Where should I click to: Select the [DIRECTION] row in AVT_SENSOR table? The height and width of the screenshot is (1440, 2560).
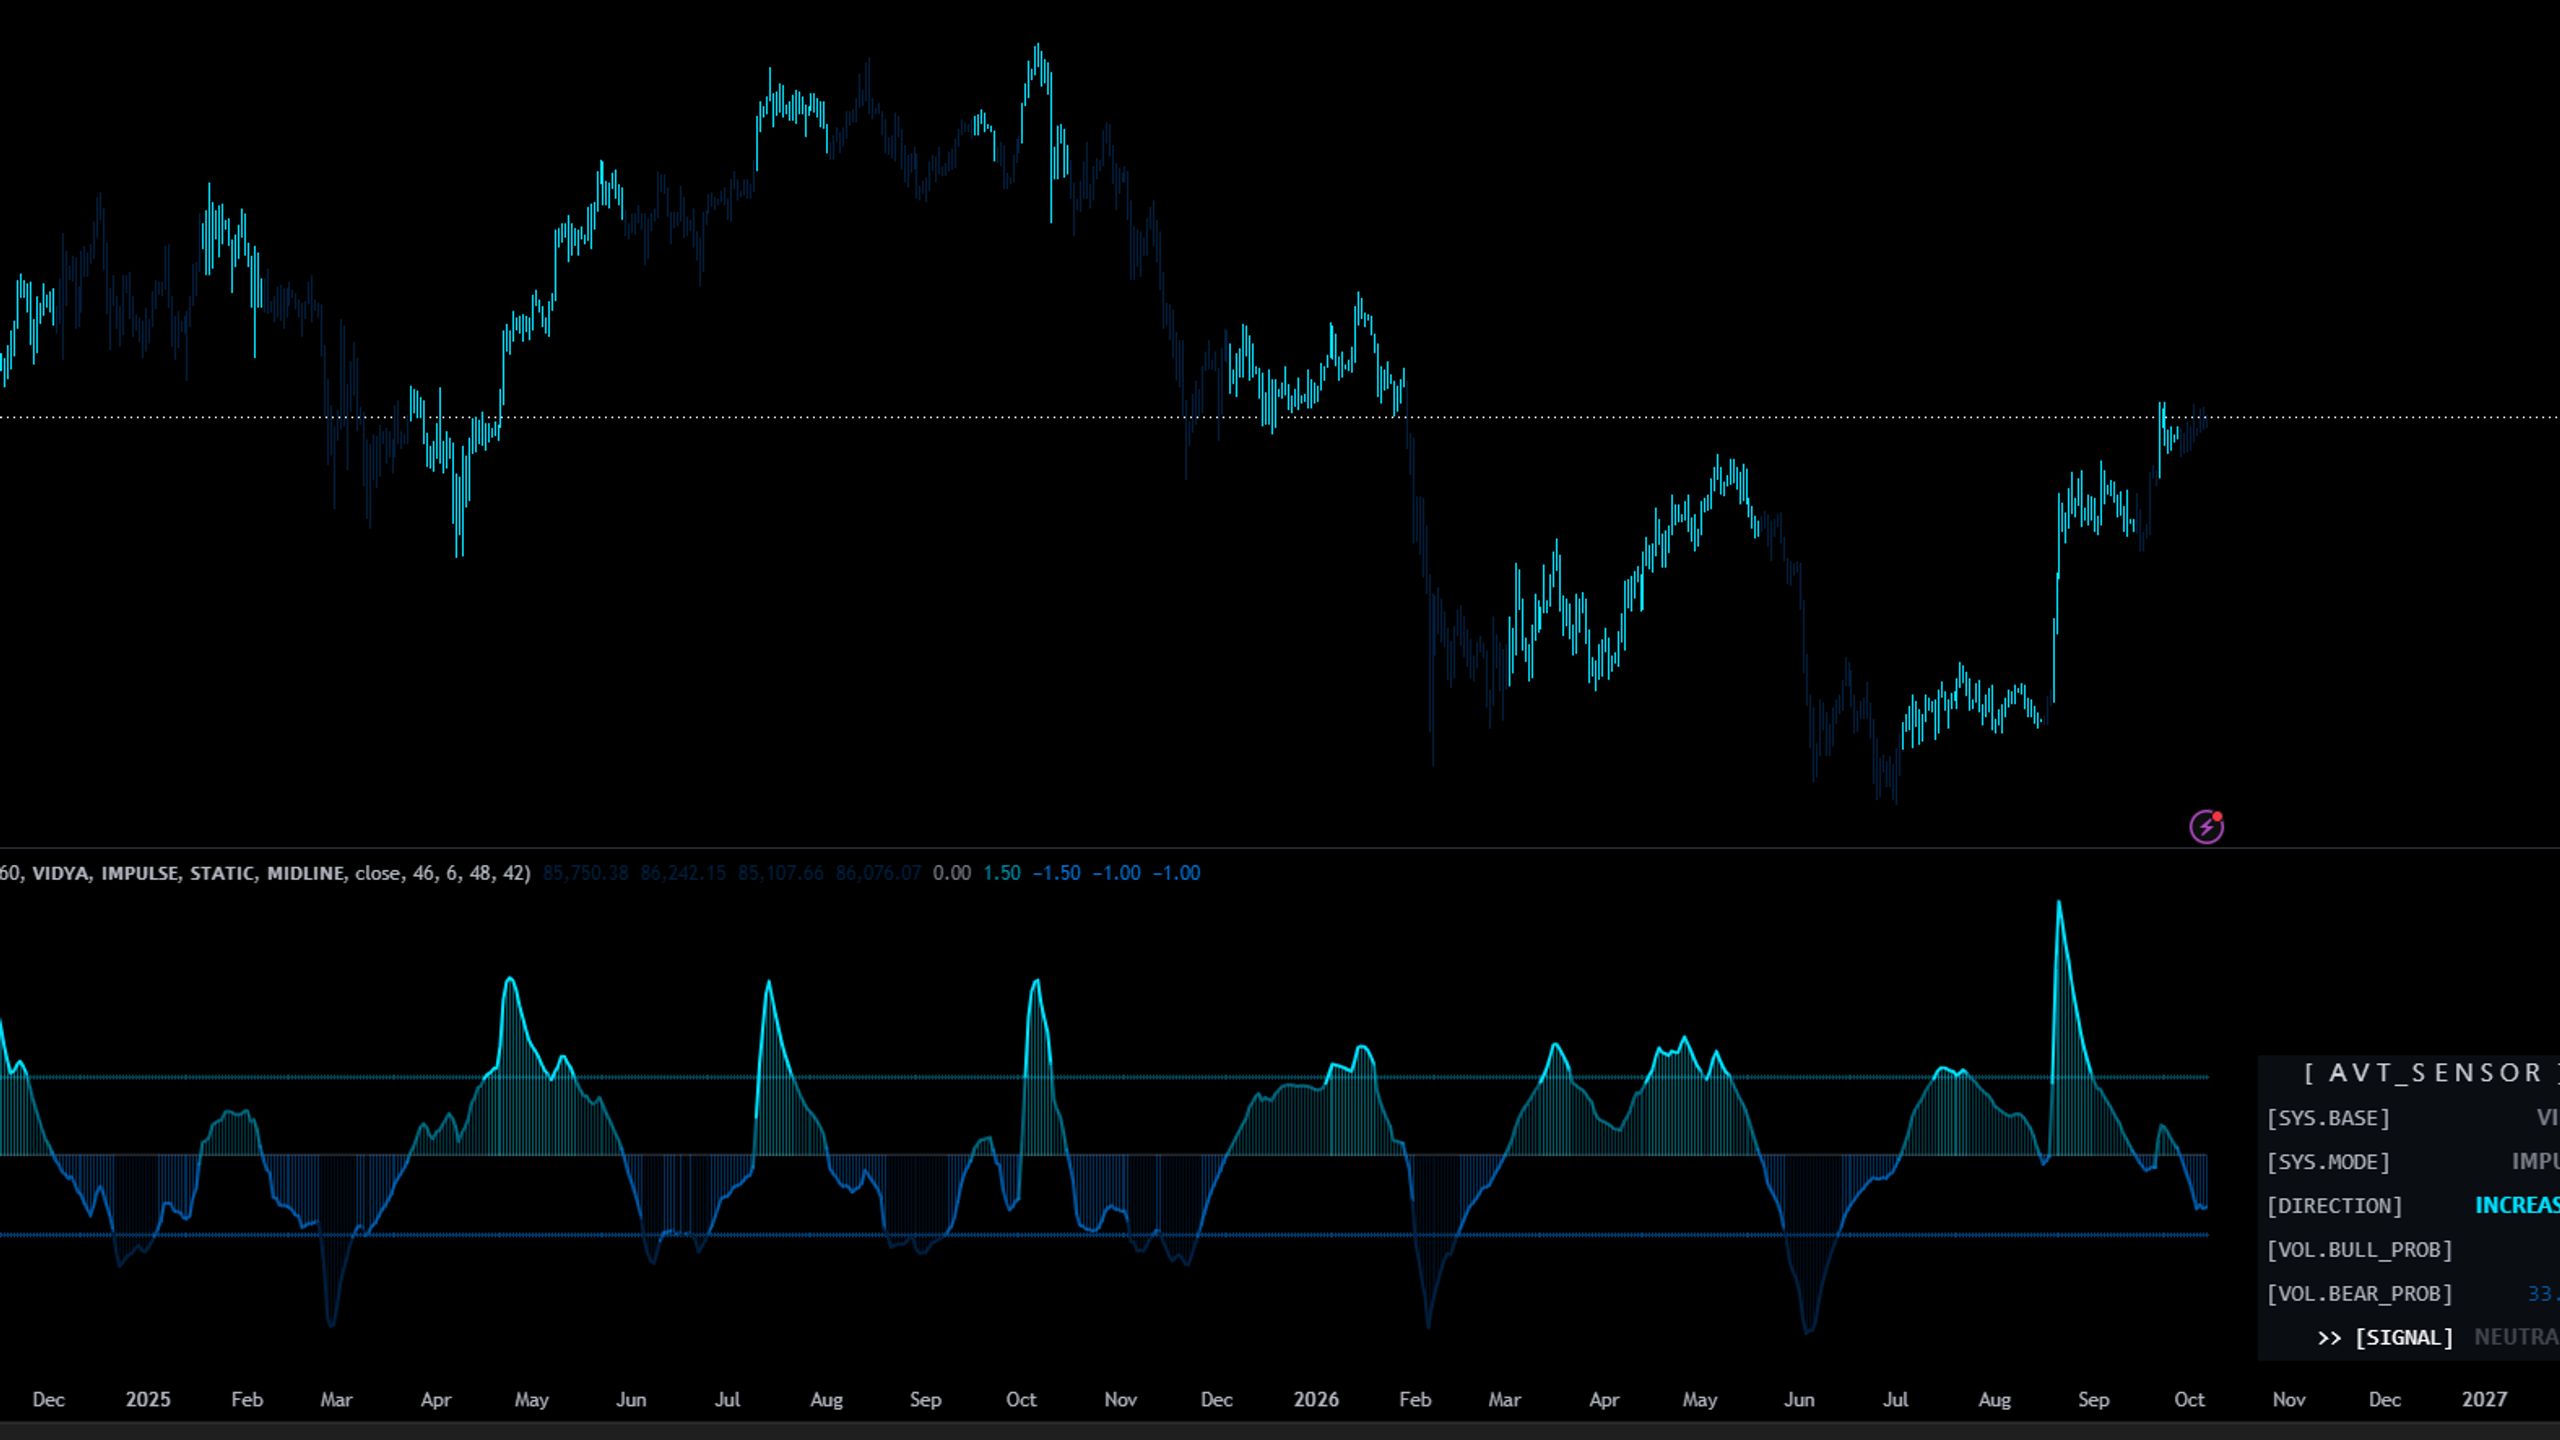(x=2411, y=1206)
